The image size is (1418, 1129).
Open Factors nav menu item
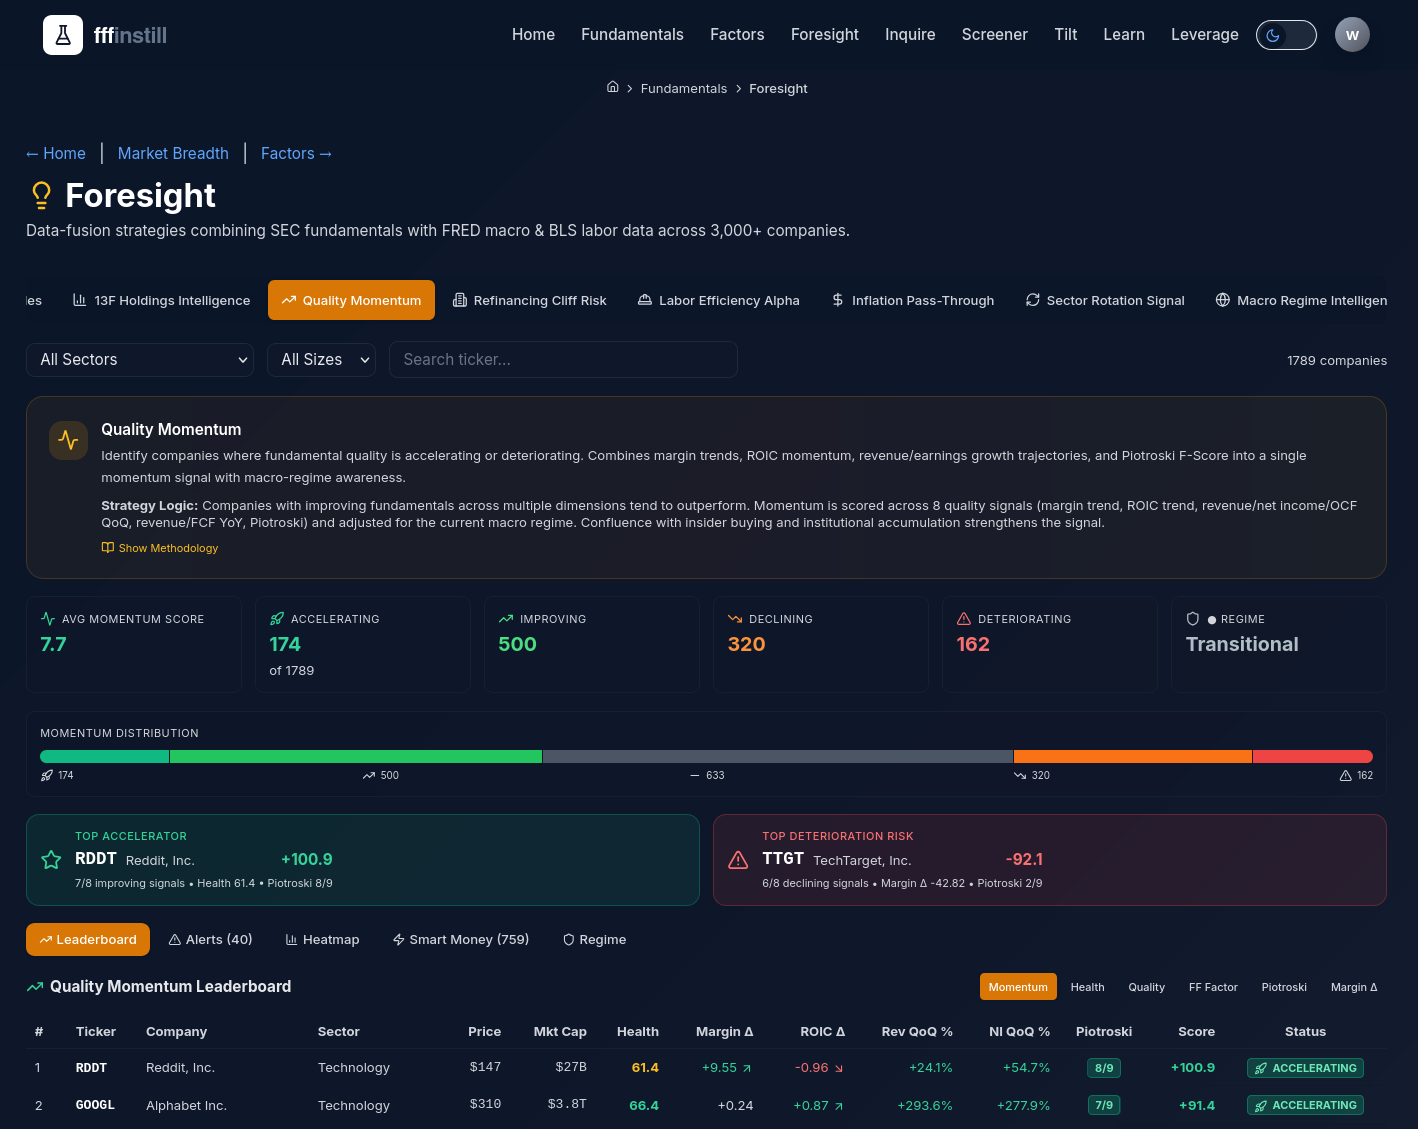click(737, 35)
